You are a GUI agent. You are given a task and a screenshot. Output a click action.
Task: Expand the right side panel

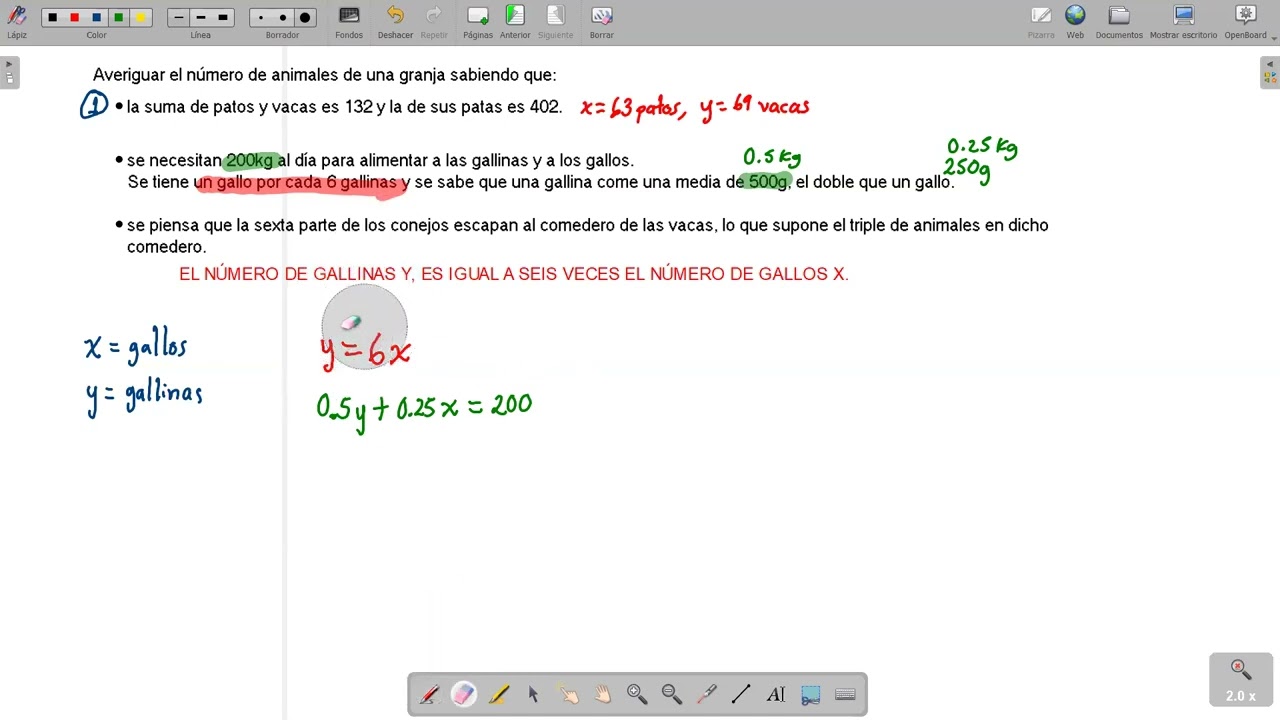[x=1270, y=72]
